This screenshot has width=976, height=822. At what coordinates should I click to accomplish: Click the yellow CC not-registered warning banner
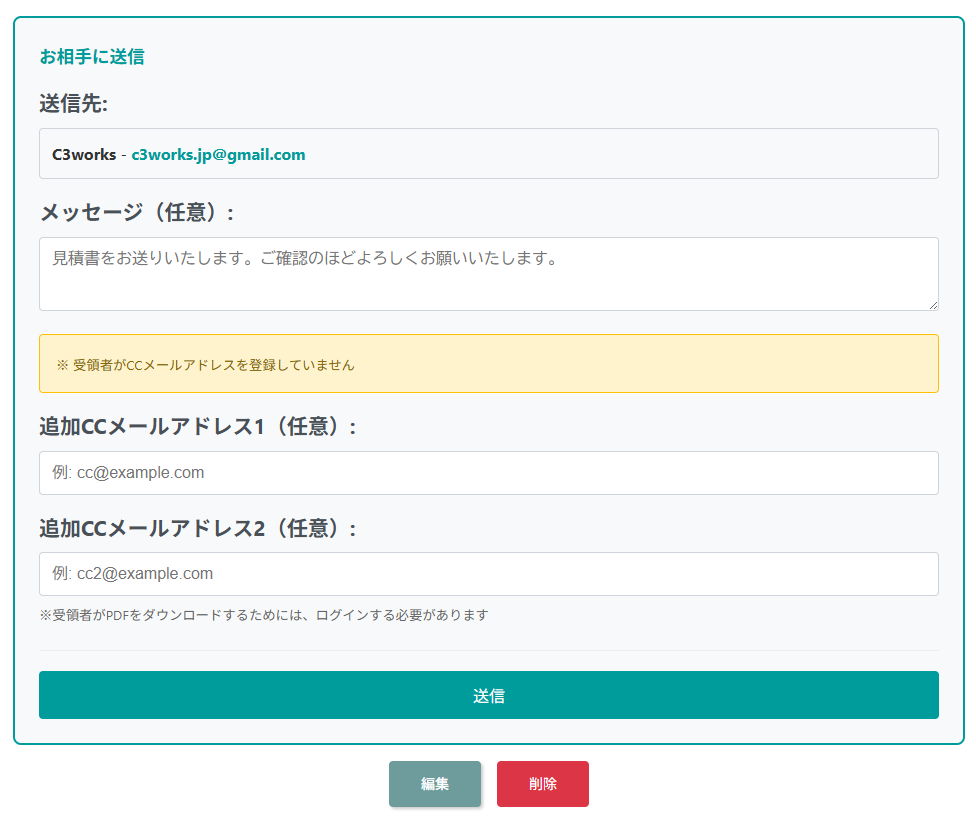(x=600, y=364)
